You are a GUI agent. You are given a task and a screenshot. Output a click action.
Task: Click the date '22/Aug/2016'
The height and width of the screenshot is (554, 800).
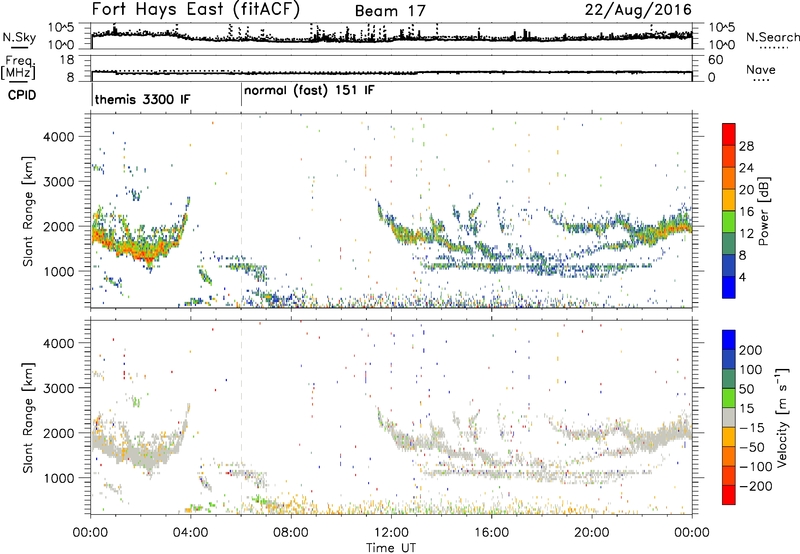coord(638,10)
